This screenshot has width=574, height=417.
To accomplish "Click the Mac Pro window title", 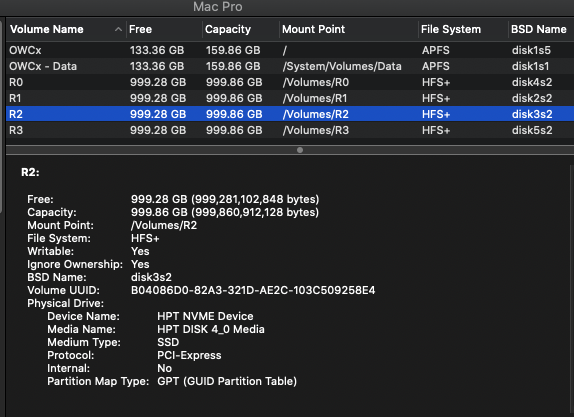I will (218, 7).
